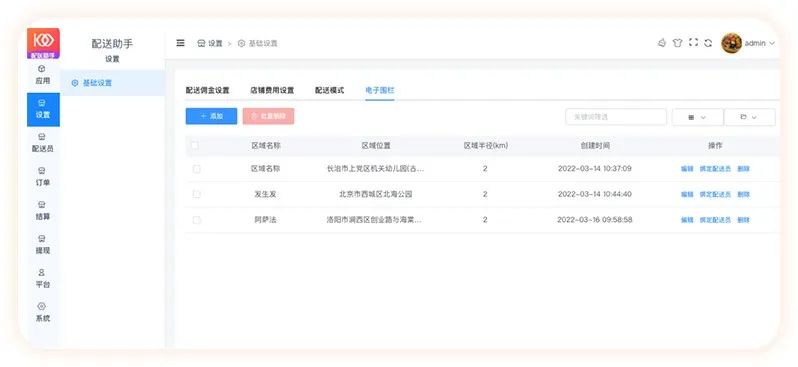Open the export dropdown next to column dropdown
The width and height of the screenshot is (798, 367).
(x=750, y=117)
